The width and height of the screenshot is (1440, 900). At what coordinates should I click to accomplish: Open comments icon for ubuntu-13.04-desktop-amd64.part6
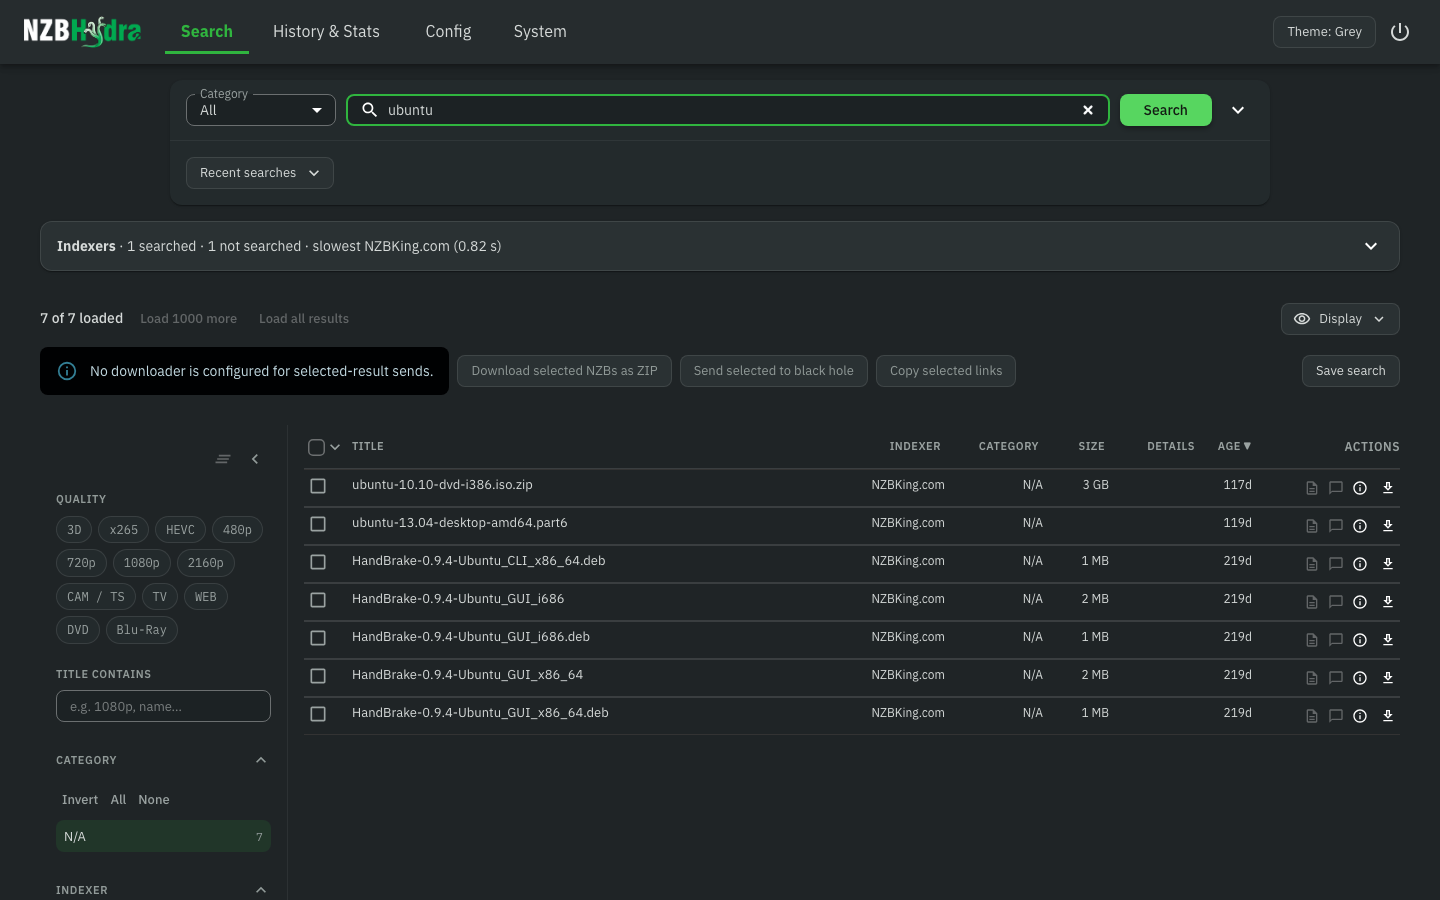1336,526
